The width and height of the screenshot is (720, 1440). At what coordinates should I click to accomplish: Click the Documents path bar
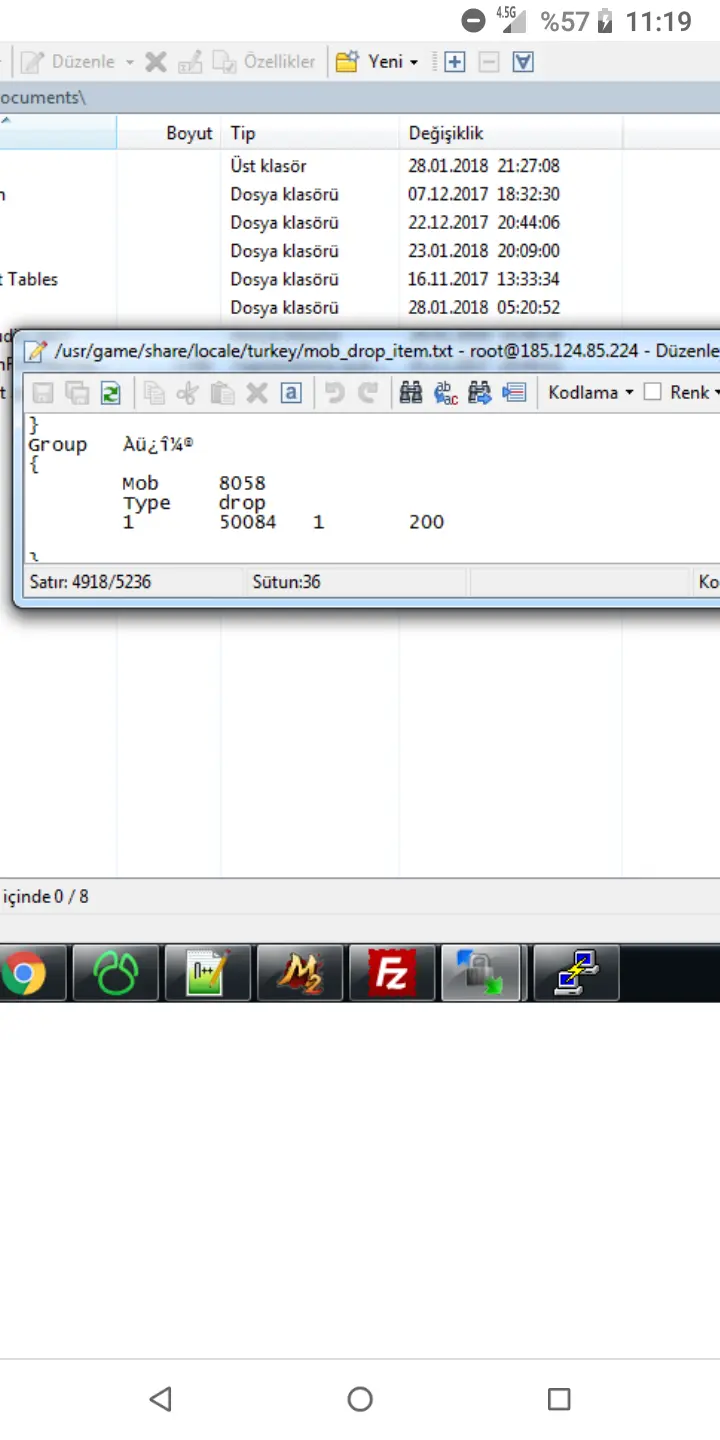point(360,98)
